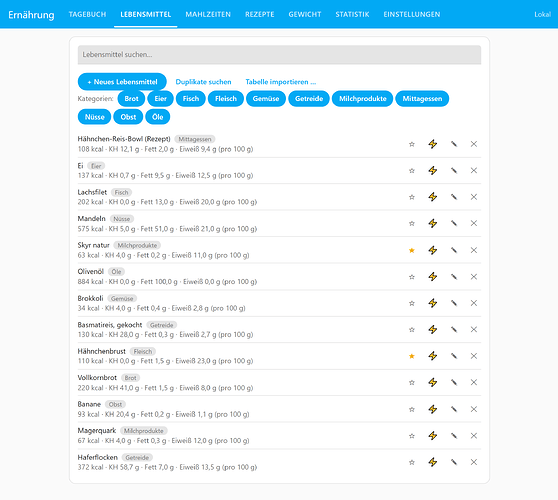Edit the Mandeln food item
The height and width of the screenshot is (500, 558).
pyautogui.click(x=454, y=223)
